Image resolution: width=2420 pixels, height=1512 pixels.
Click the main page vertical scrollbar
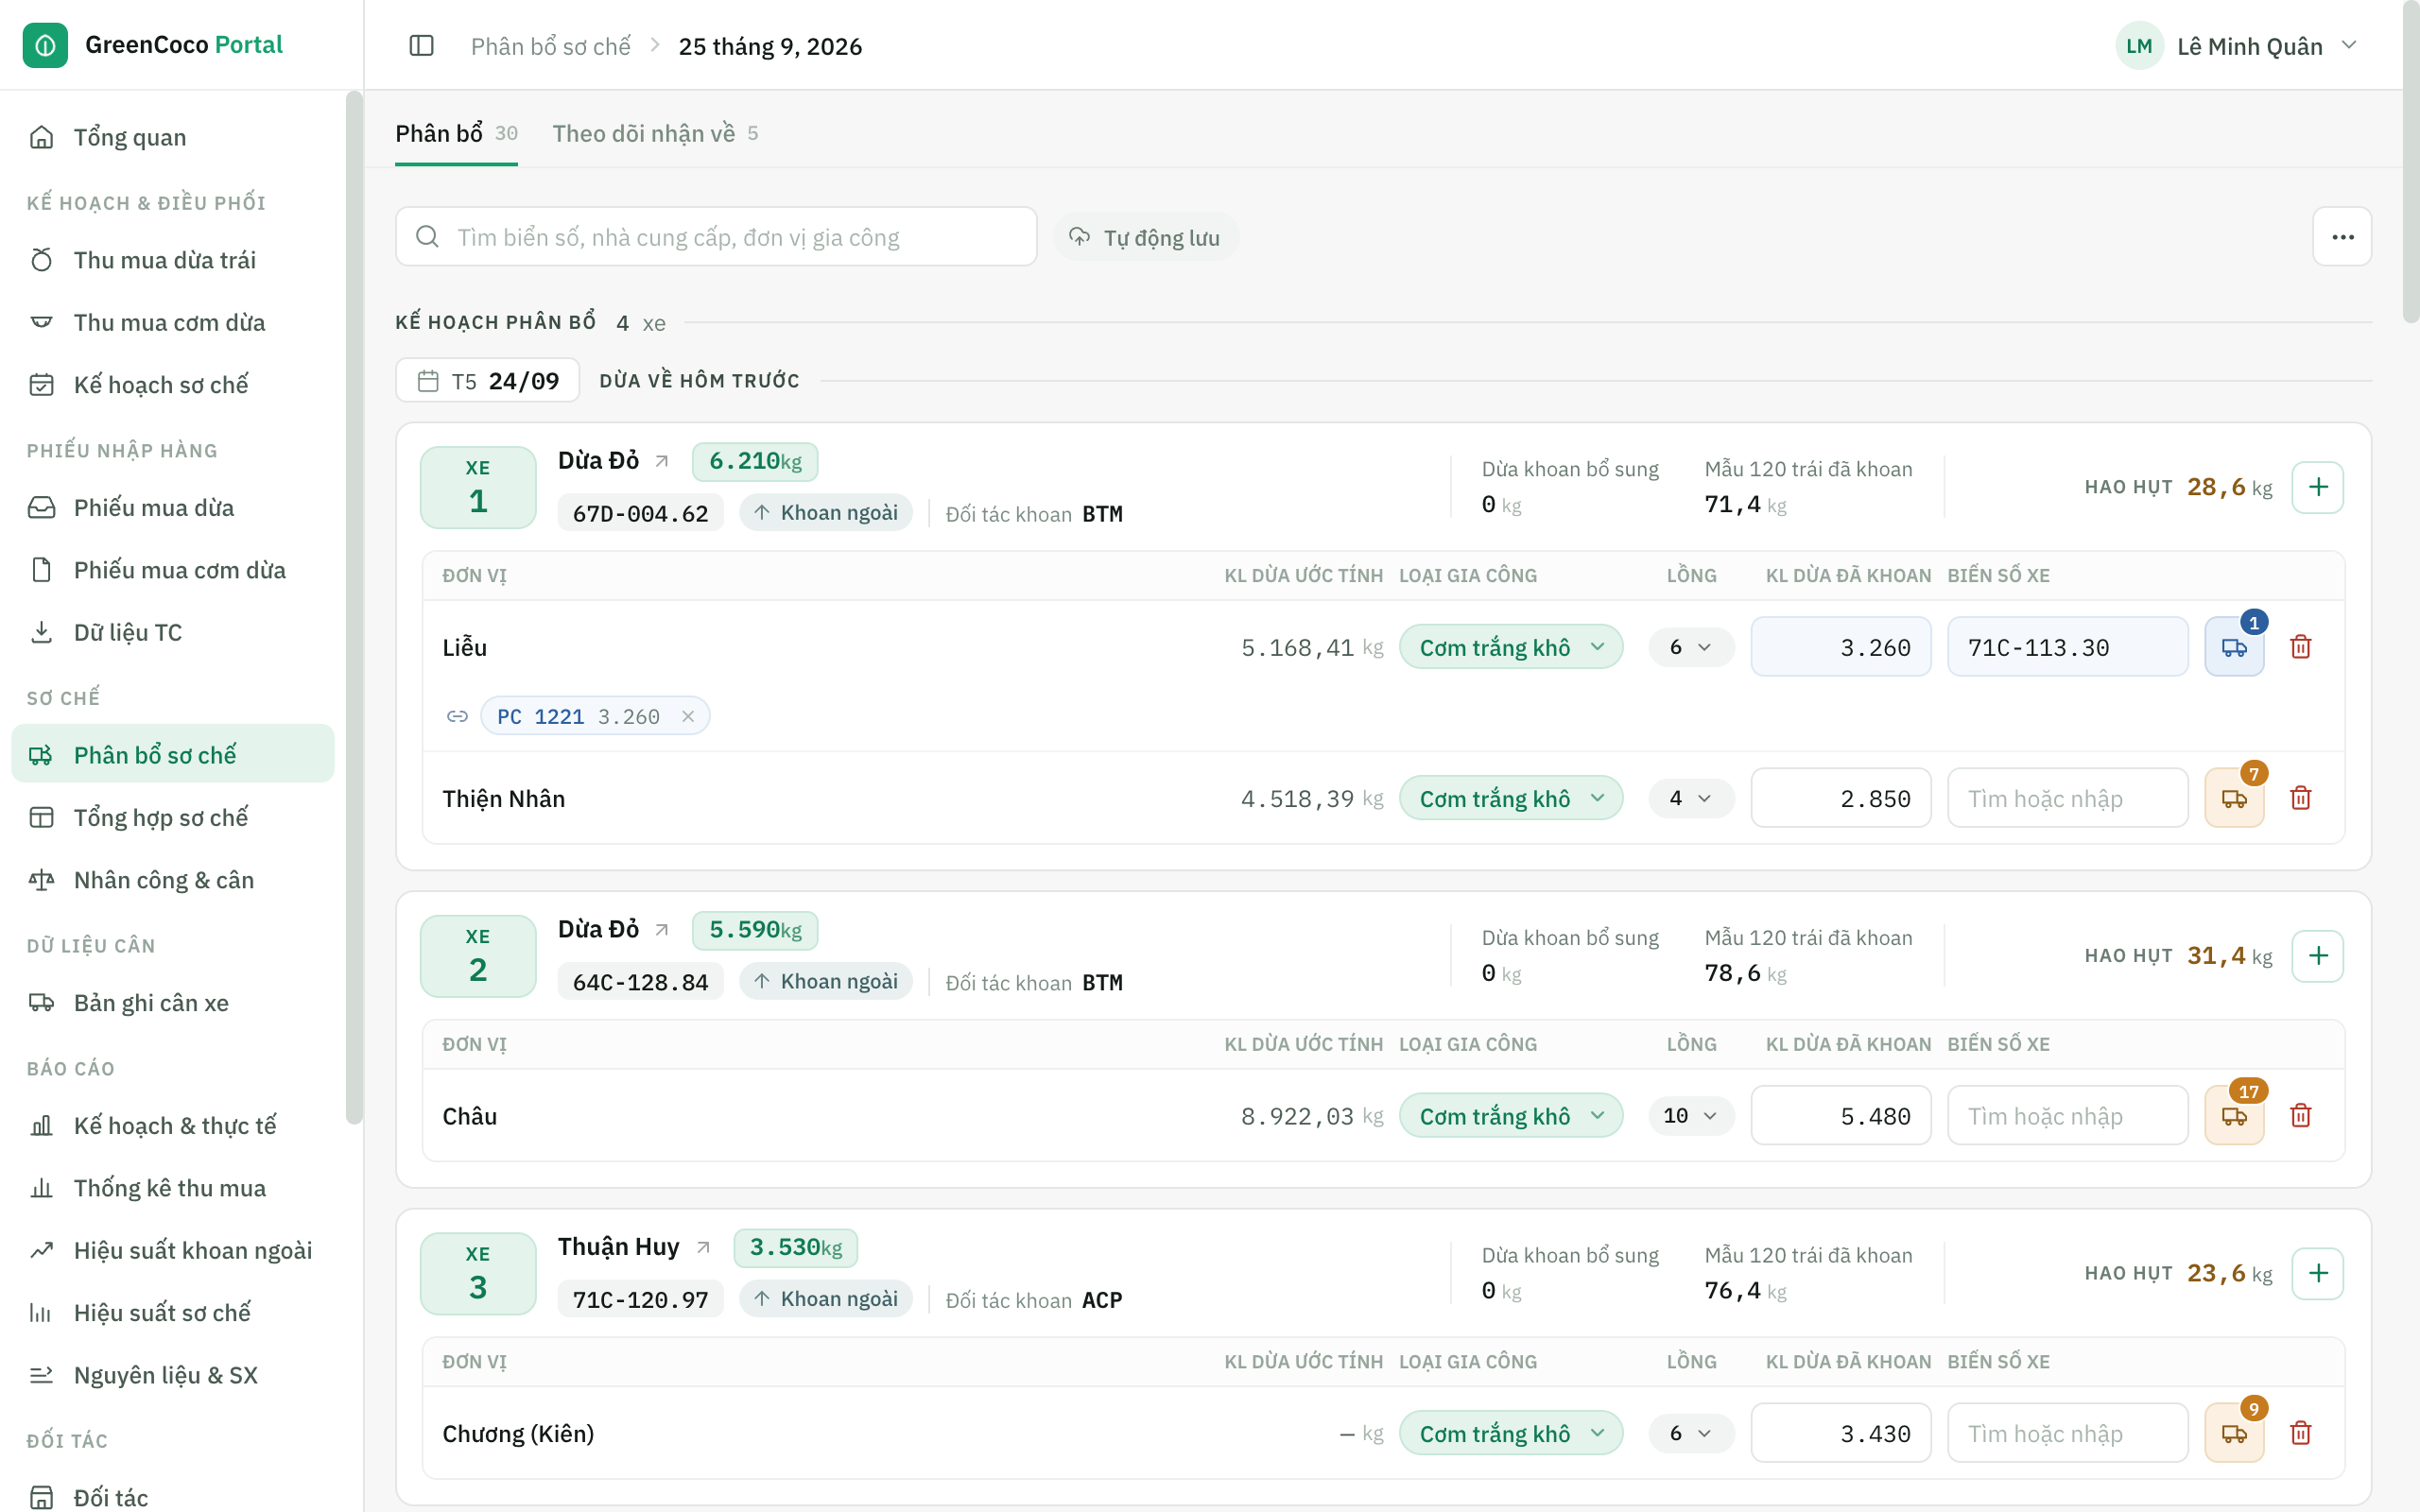click(x=2410, y=160)
